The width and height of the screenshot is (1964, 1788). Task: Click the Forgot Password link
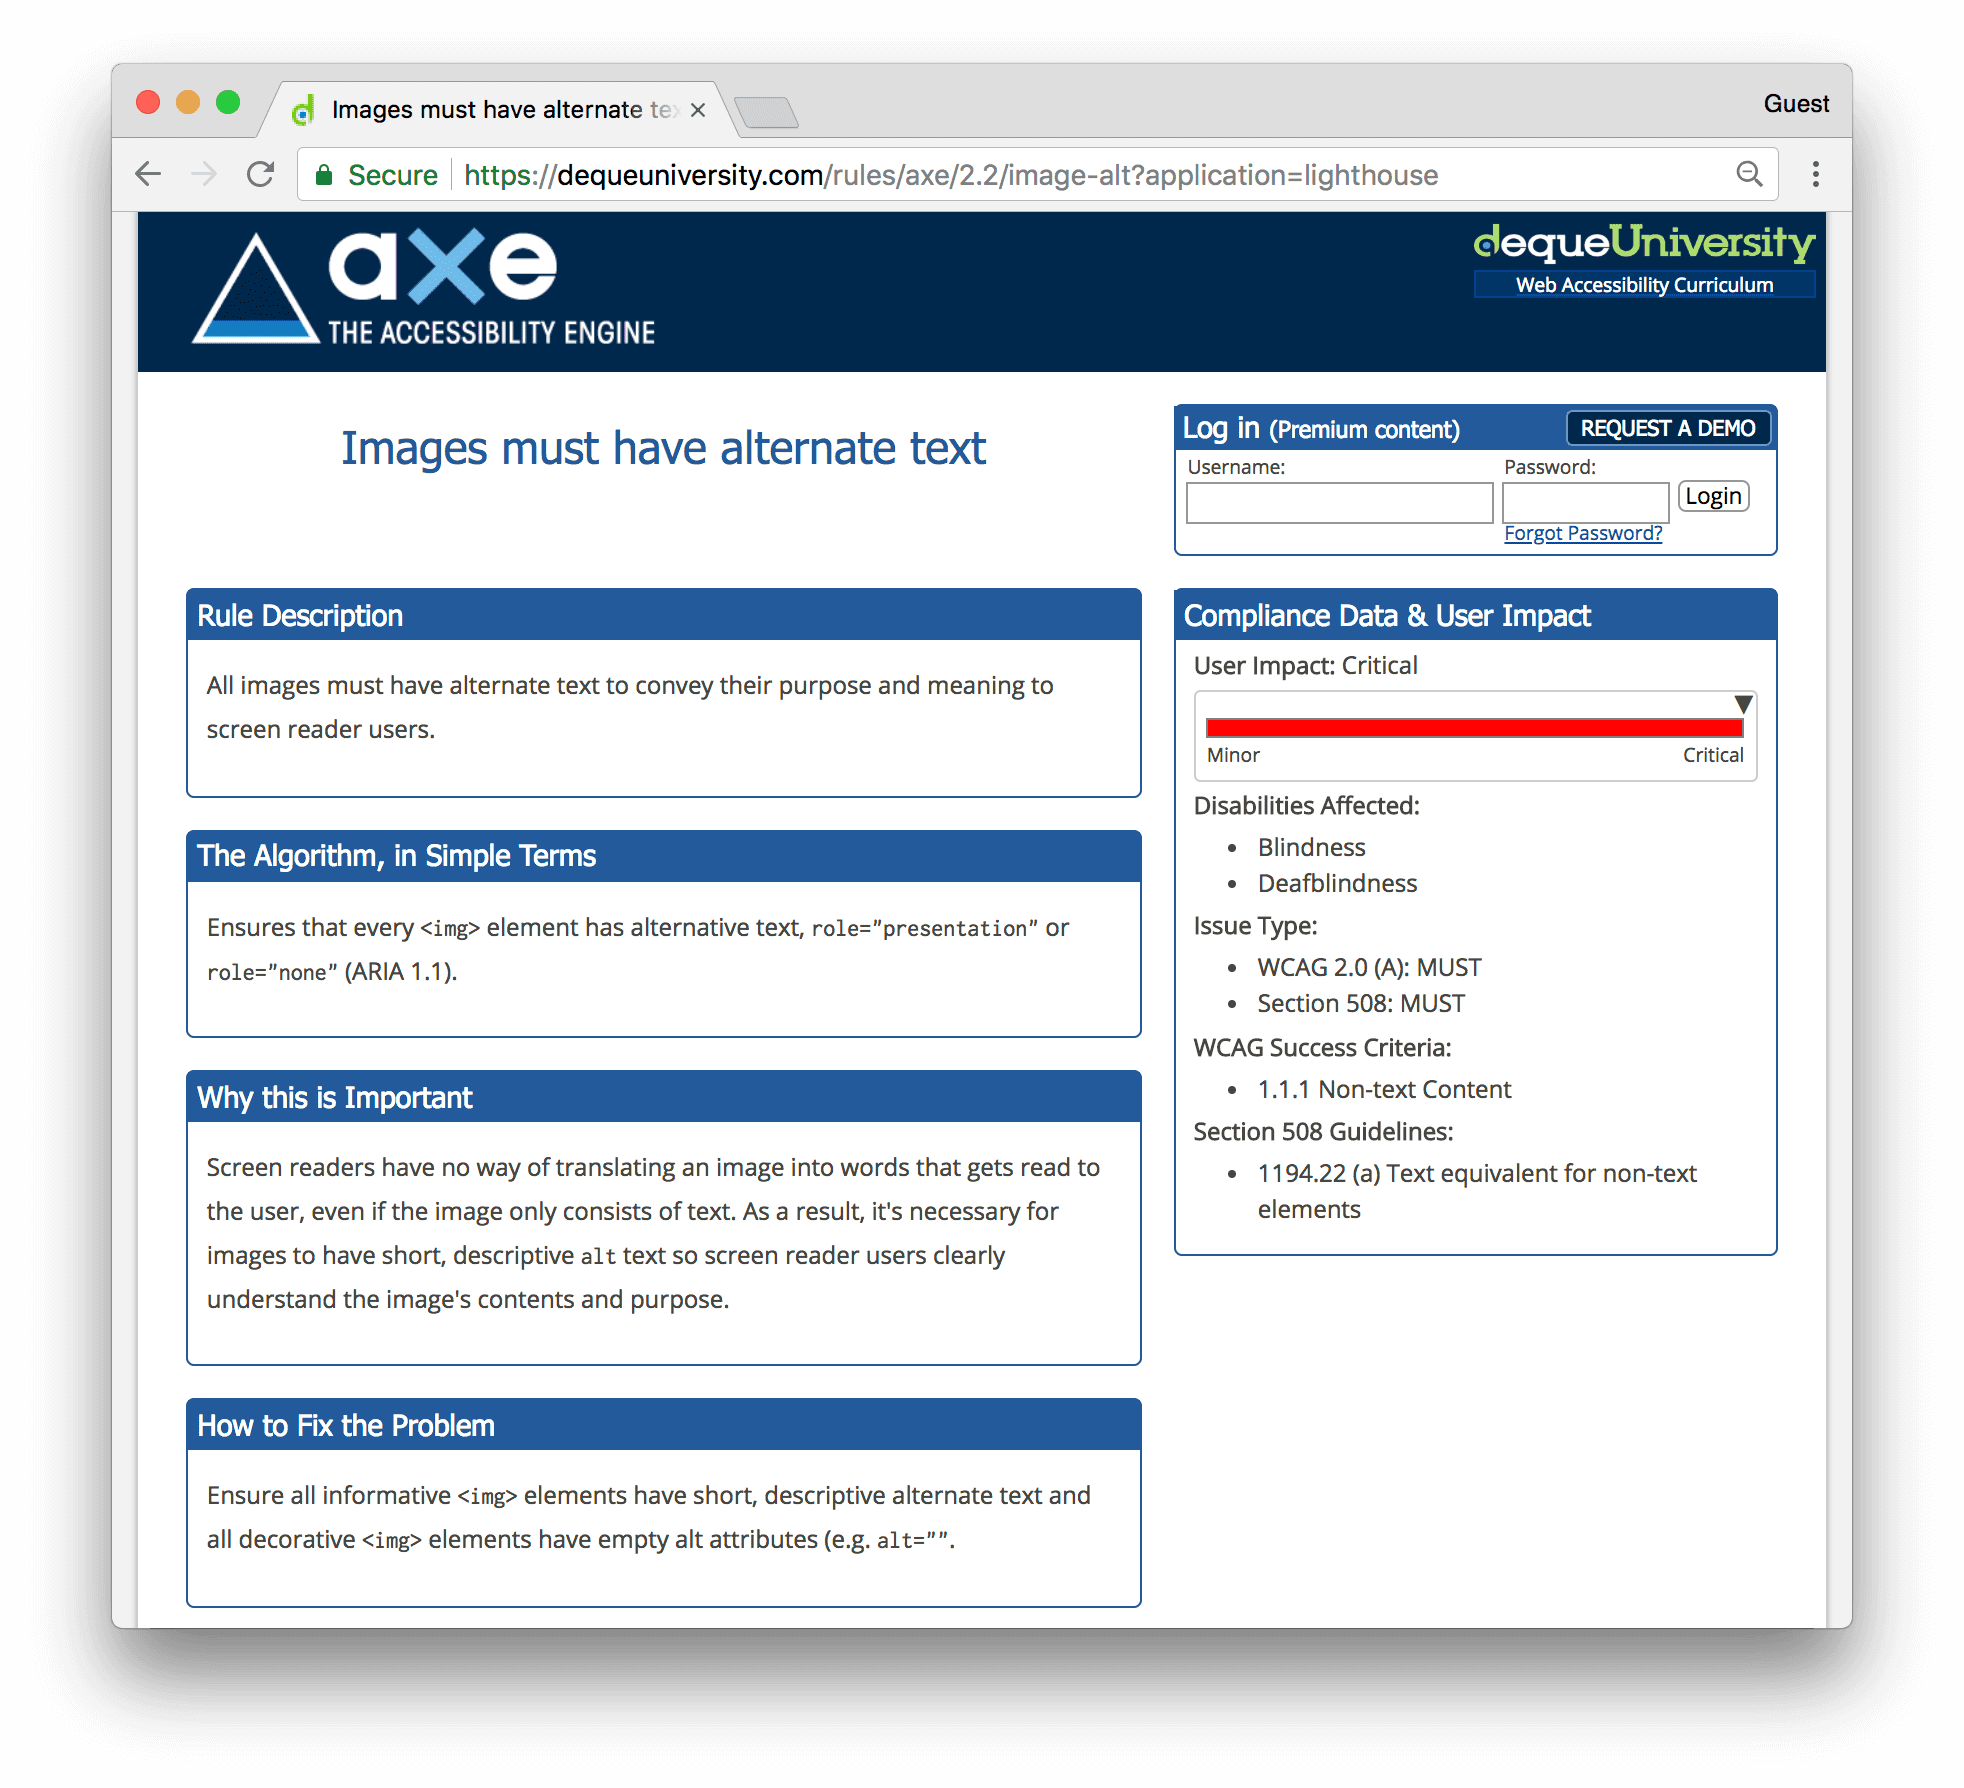point(1581,530)
